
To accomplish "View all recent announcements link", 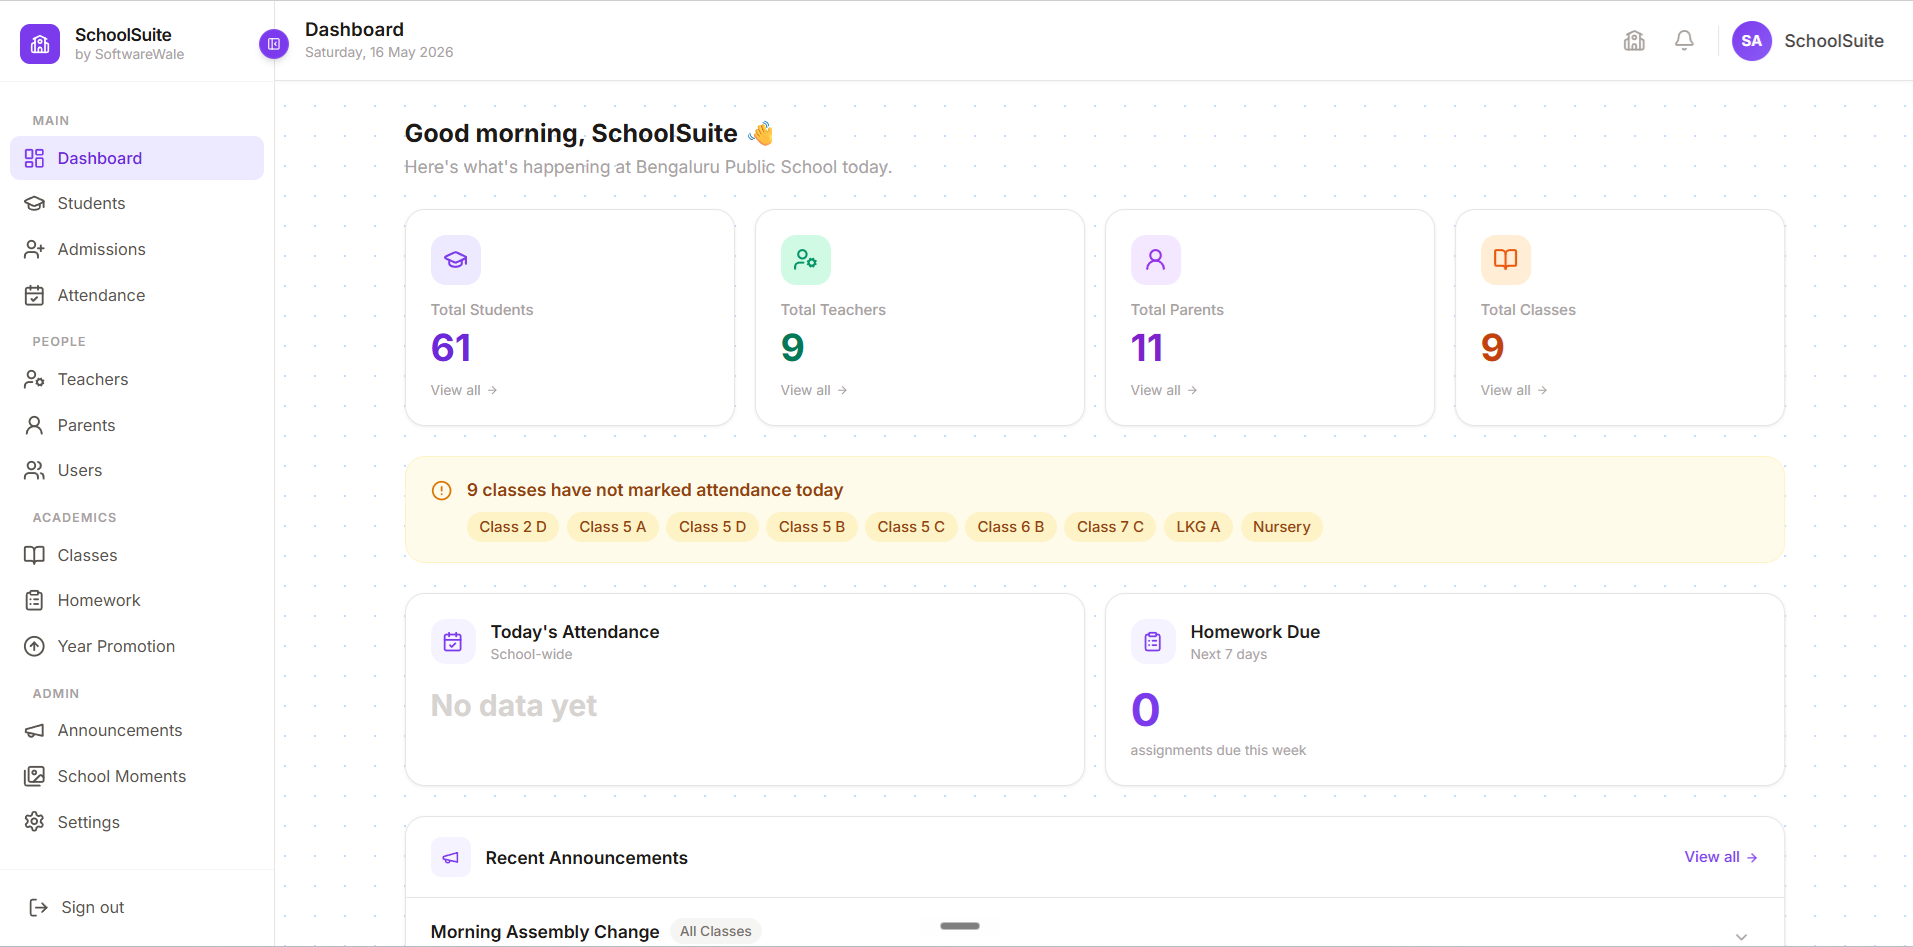I will 1721,857.
